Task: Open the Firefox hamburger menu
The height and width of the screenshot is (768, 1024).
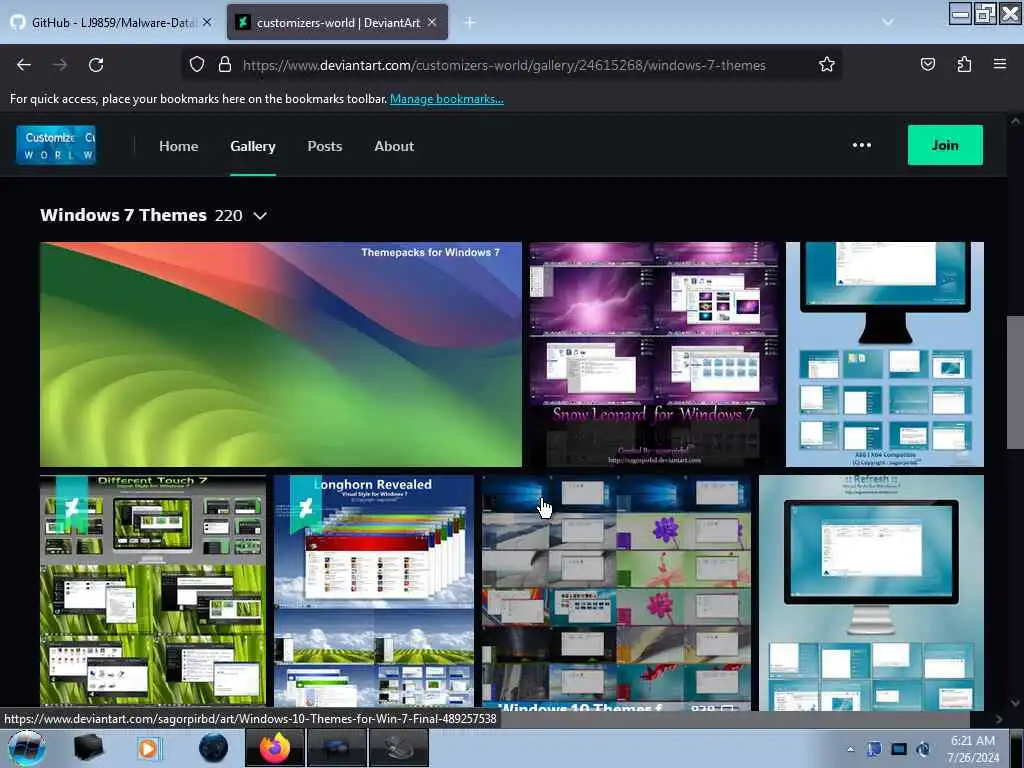Action: pyautogui.click(x=999, y=64)
